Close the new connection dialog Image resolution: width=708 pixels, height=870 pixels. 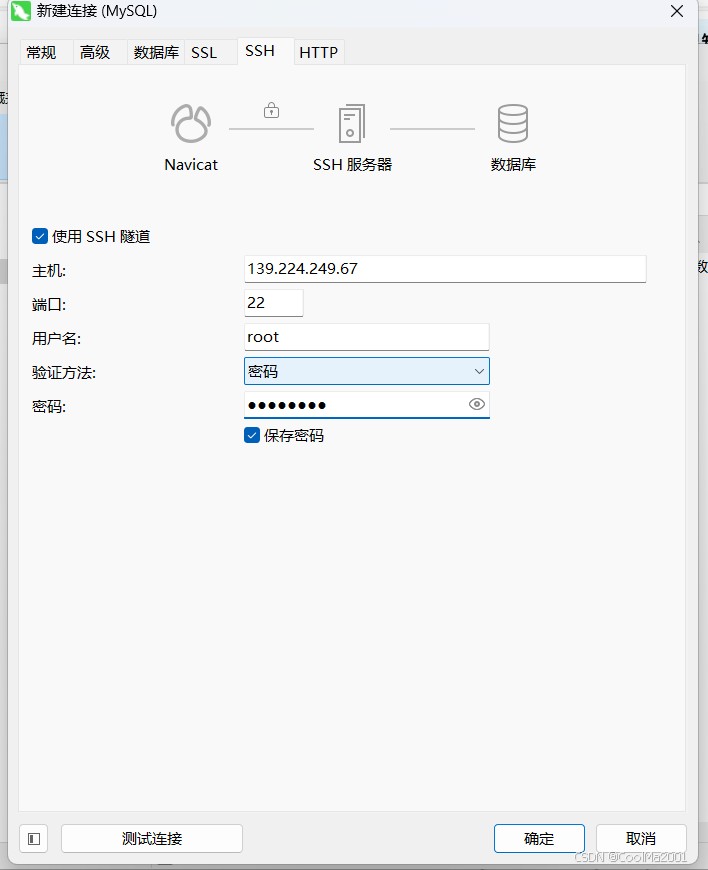pyautogui.click(x=677, y=11)
